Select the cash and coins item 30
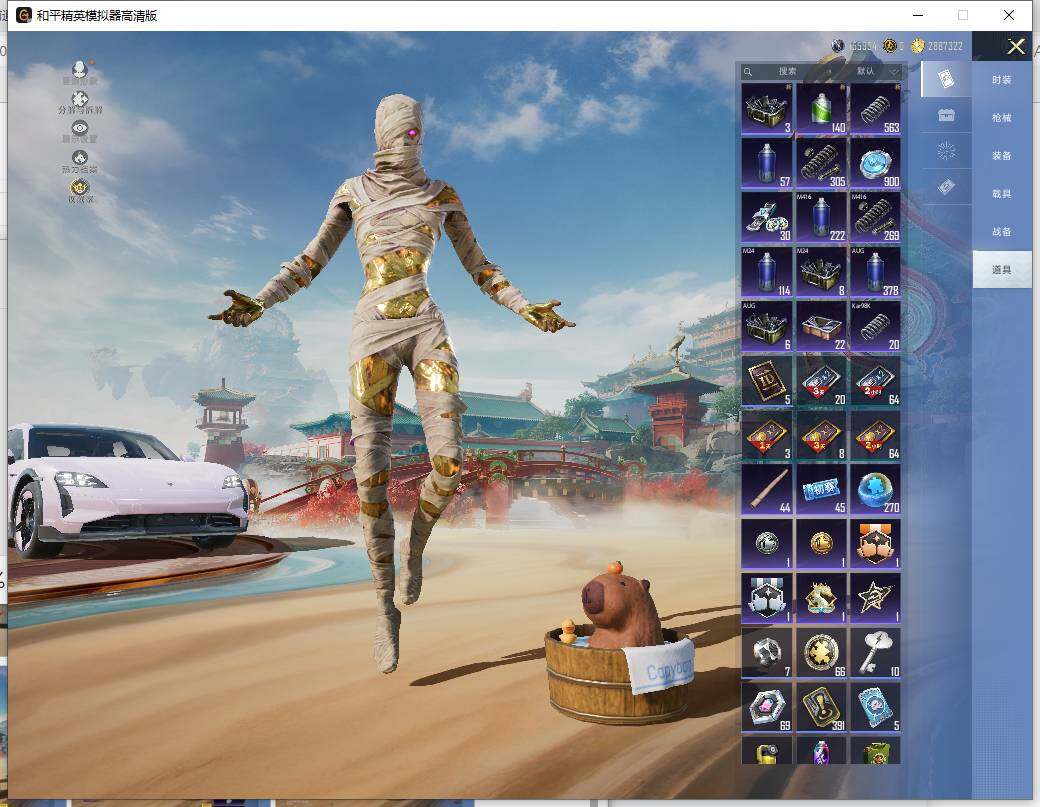Image resolution: width=1040 pixels, height=807 pixels. click(x=767, y=217)
